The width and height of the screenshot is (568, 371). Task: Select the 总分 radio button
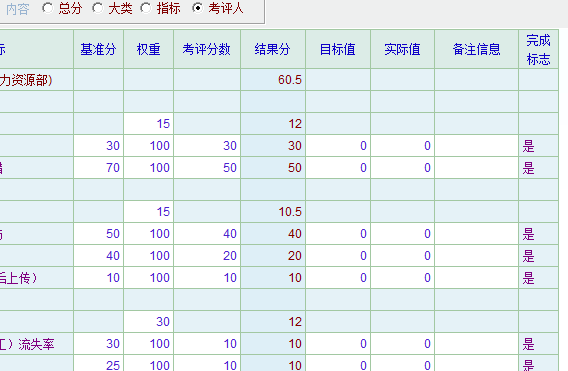point(47,8)
